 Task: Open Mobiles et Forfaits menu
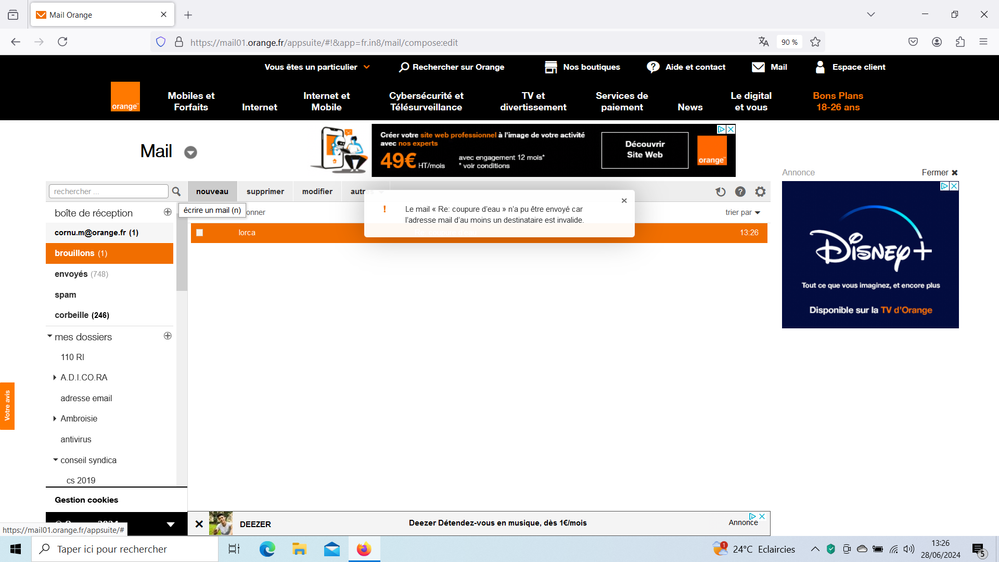[191, 101]
